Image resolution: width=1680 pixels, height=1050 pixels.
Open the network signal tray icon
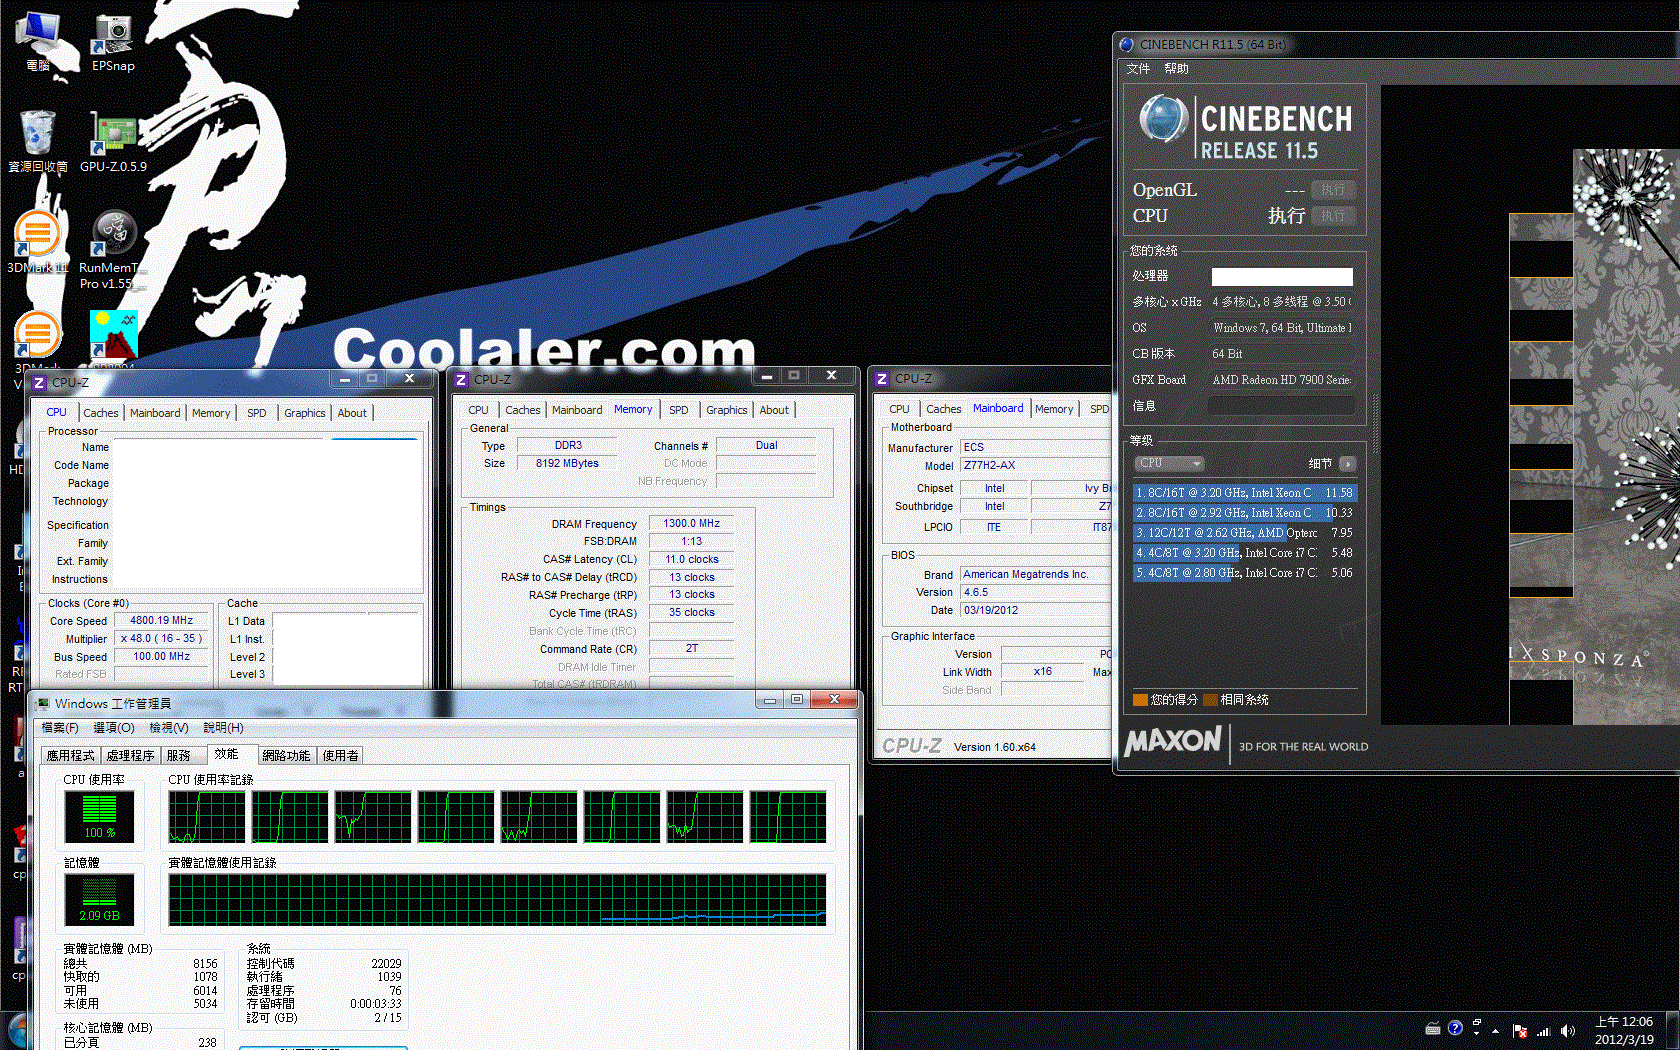click(x=1543, y=1030)
